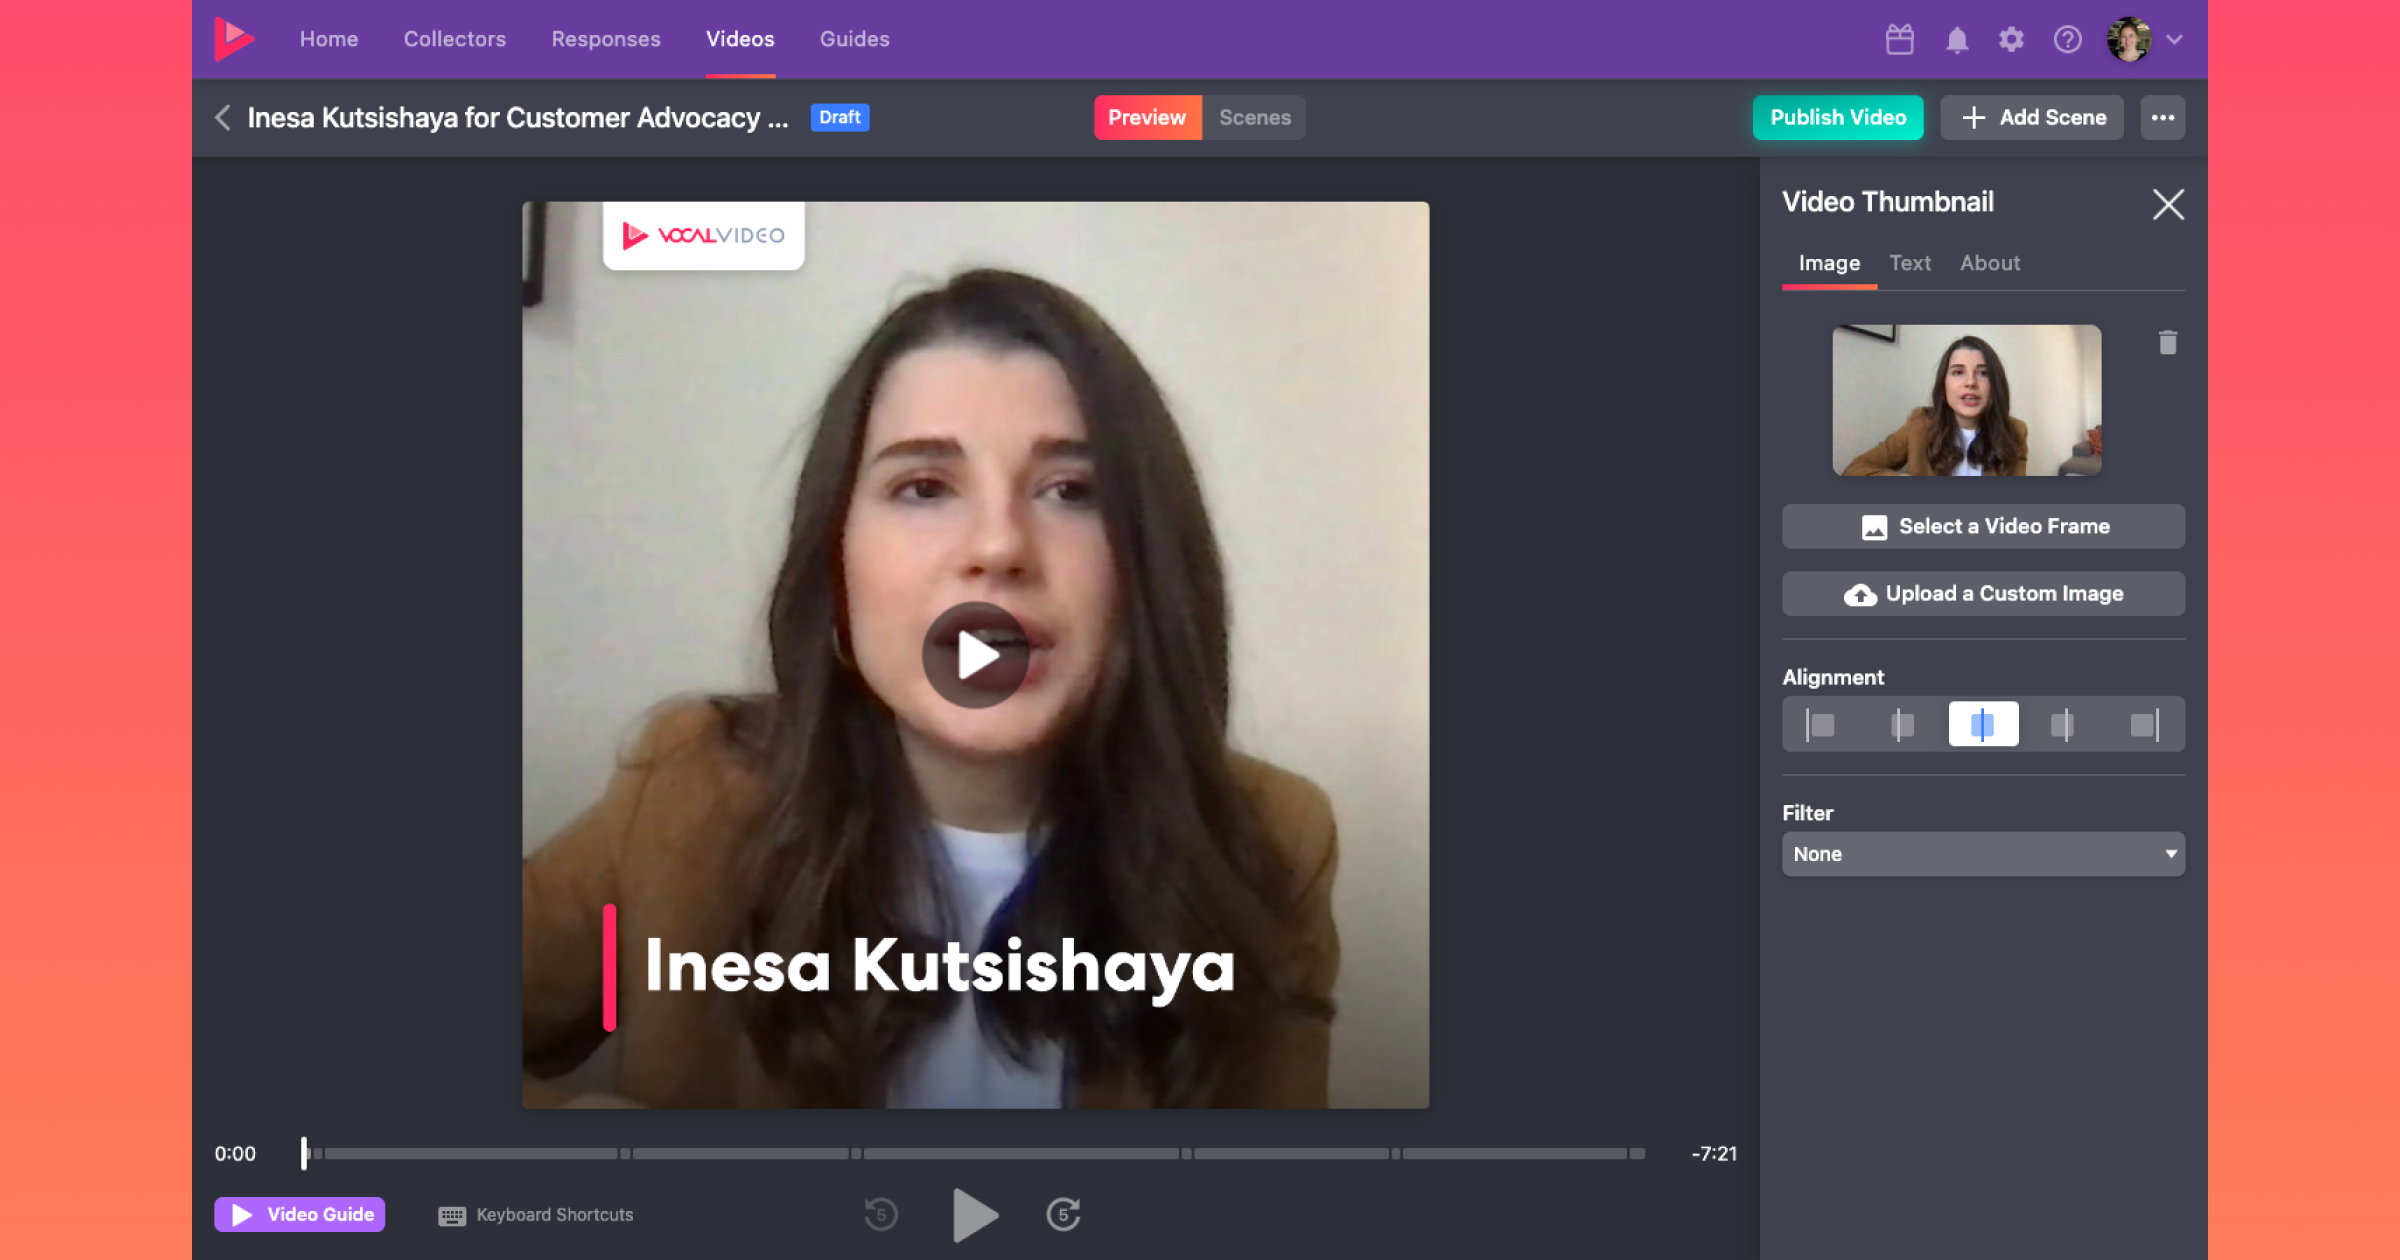Go back using left chevron arrow
This screenshot has height=1260, width=2400.
pyautogui.click(x=223, y=117)
